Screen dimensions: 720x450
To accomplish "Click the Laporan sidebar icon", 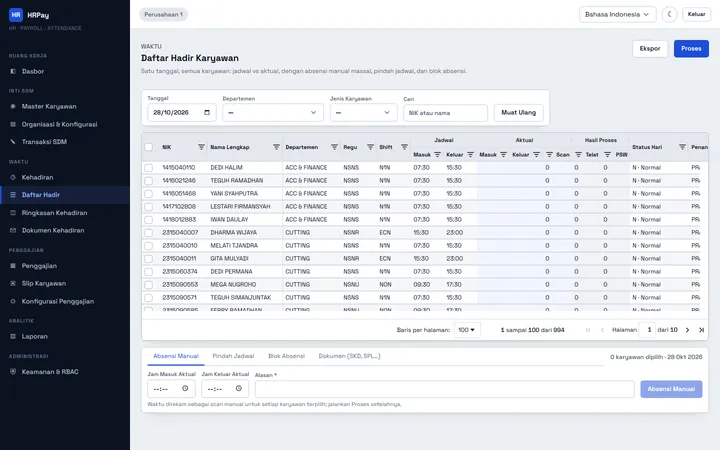I will [13, 337].
